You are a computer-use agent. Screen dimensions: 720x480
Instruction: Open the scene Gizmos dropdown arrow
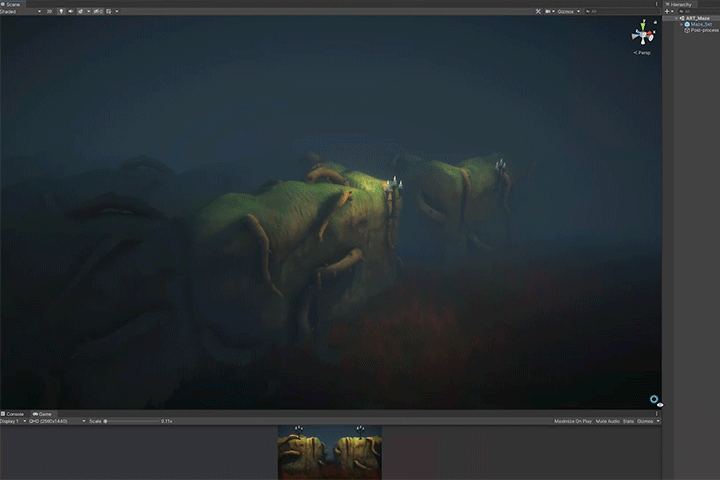tap(579, 11)
